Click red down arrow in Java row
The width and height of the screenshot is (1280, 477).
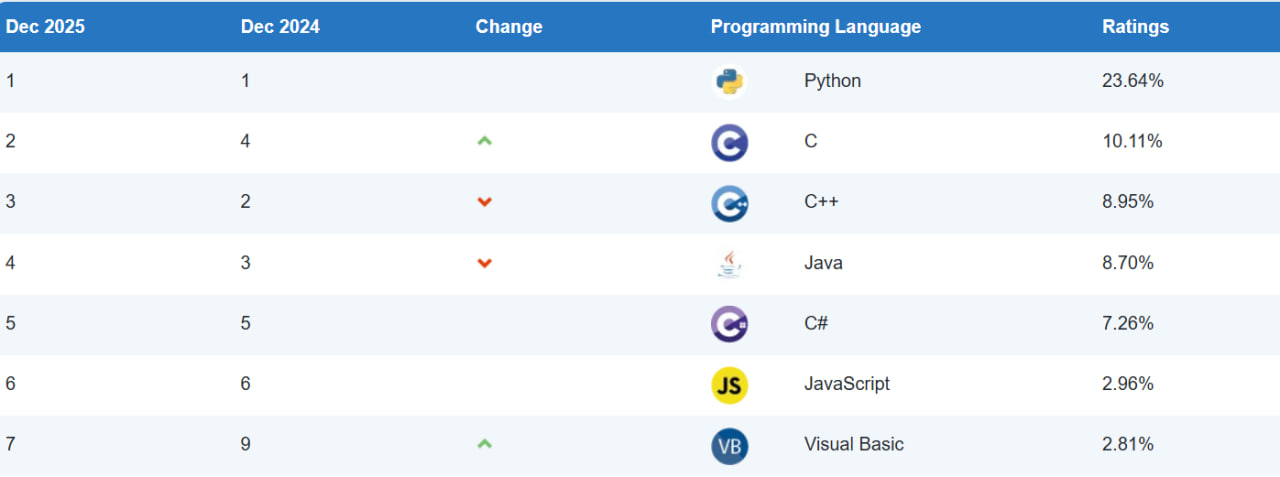pyautogui.click(x=485, y=264)
